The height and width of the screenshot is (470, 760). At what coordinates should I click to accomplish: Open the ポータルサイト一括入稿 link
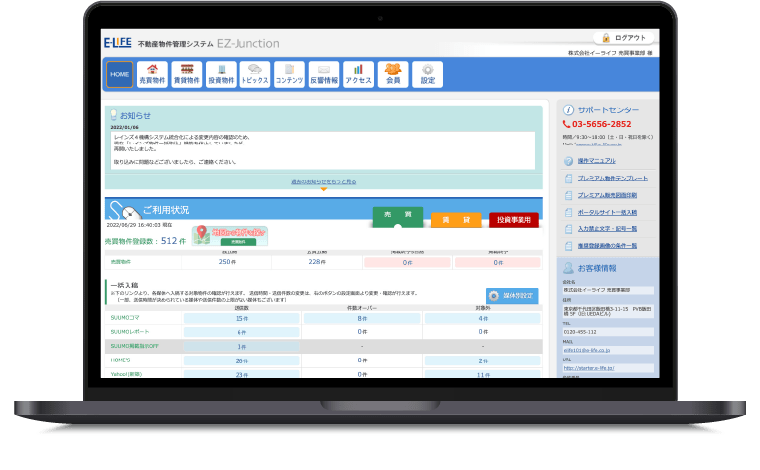point(607,212)
